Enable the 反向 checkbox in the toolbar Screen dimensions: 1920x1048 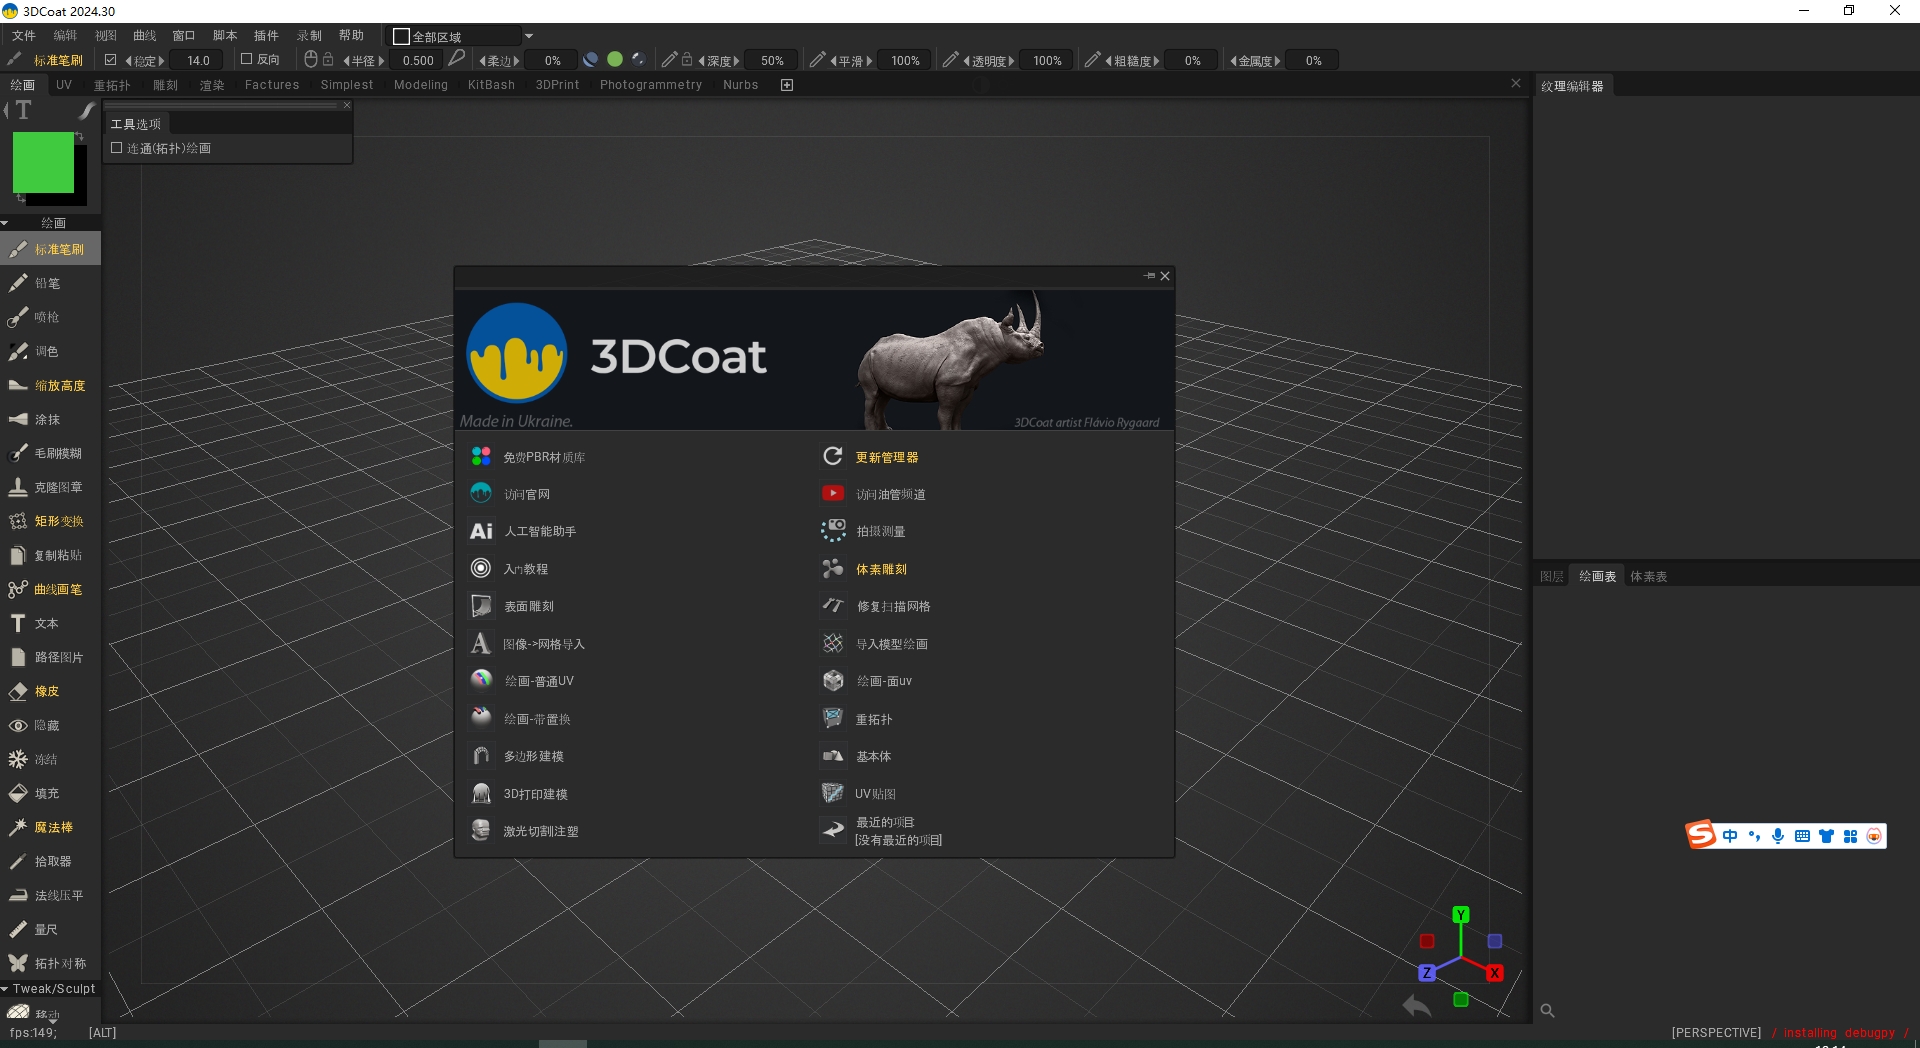(245, 58)
